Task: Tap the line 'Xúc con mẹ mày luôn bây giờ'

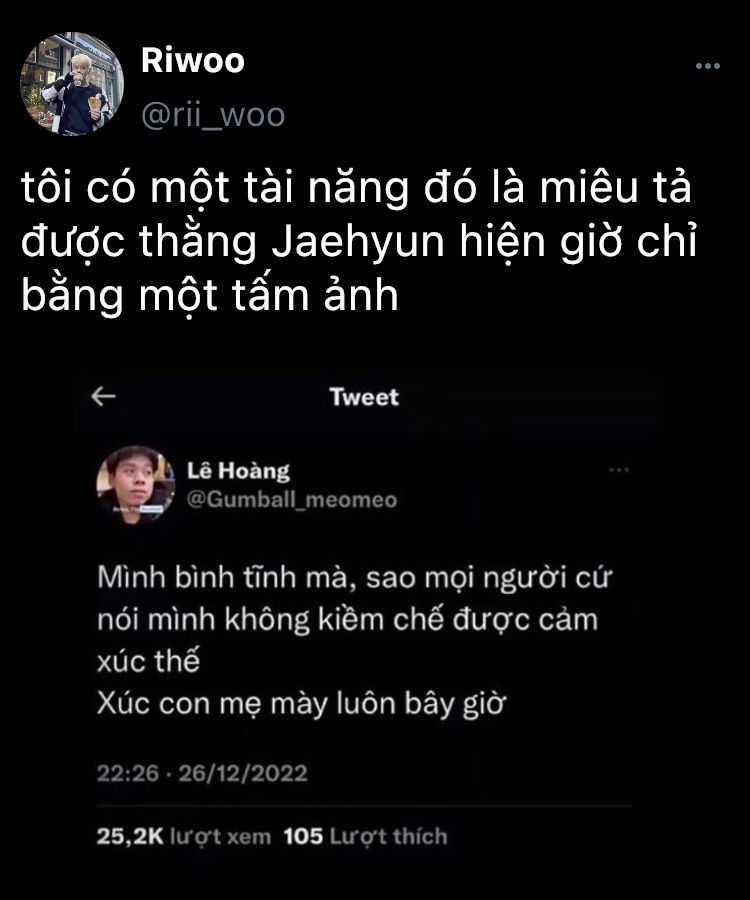Action: point(301,704)
